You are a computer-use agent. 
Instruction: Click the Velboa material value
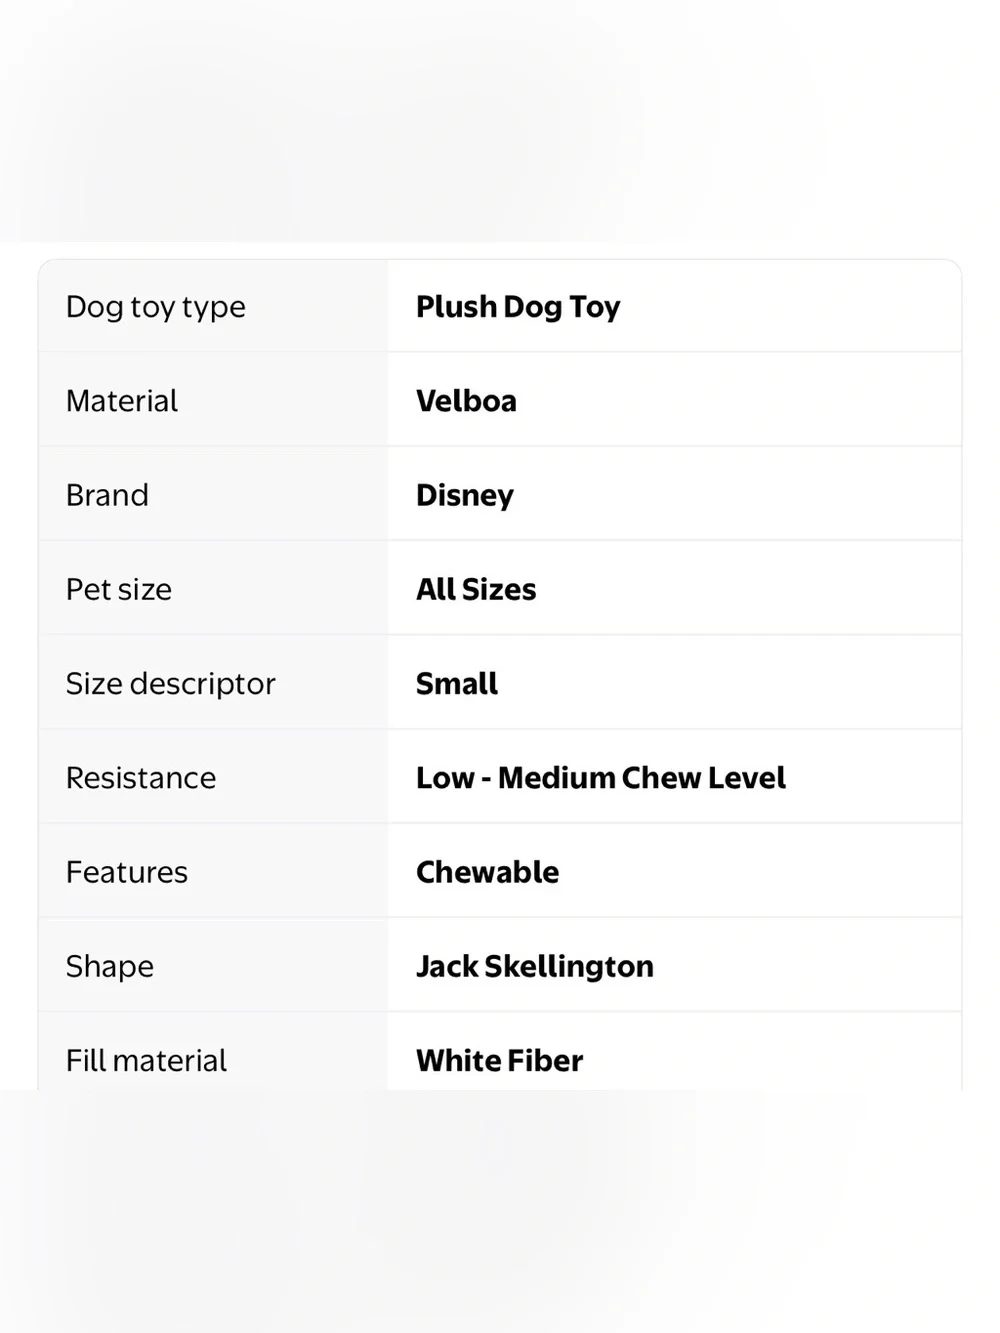pos(466,401)
